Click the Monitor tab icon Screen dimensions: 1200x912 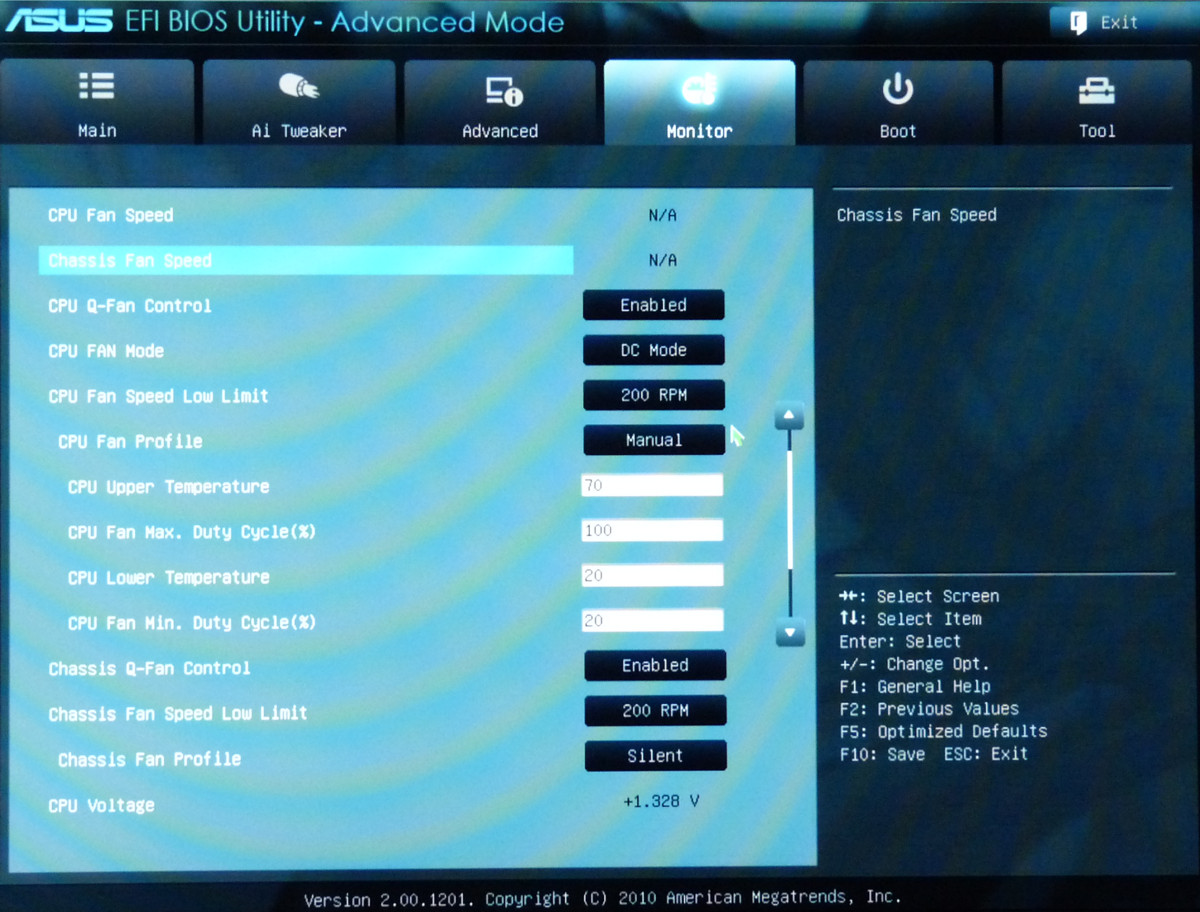pos(699,90)
